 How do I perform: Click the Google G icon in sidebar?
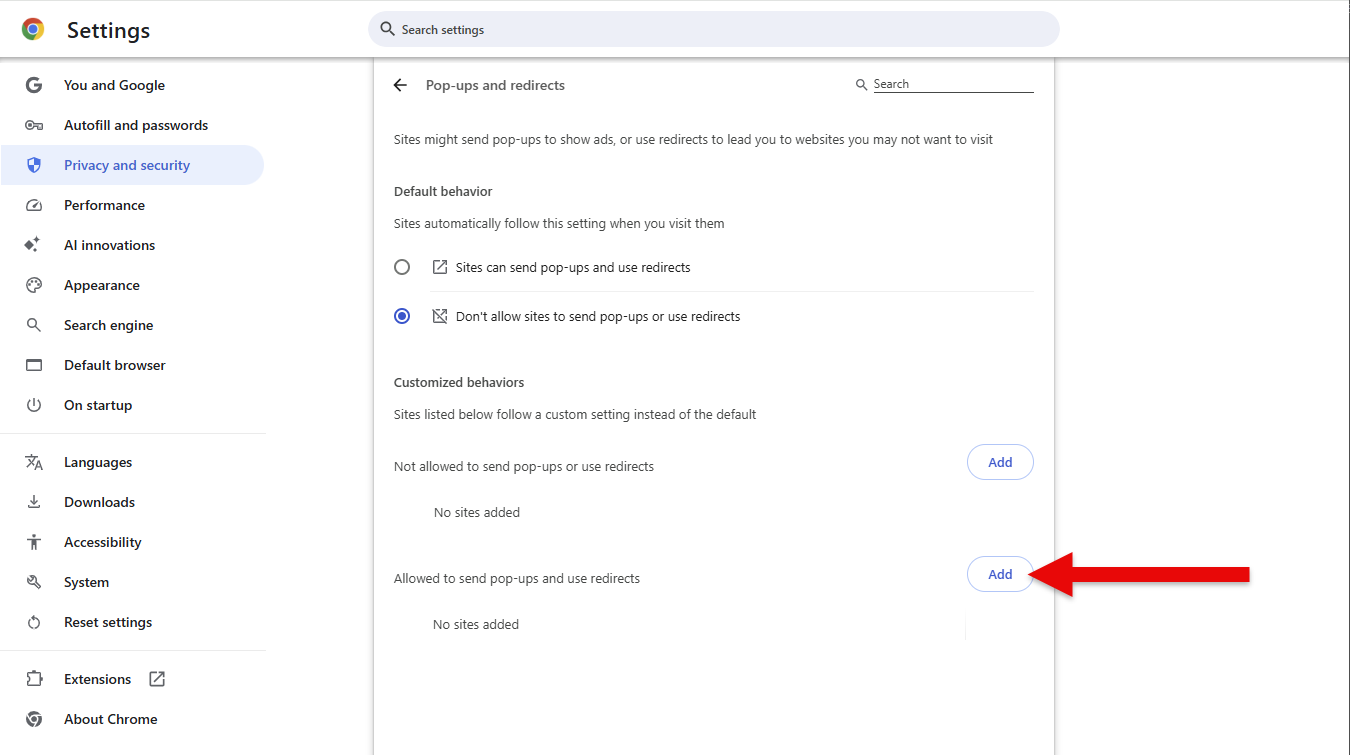[x=34, y=85]
